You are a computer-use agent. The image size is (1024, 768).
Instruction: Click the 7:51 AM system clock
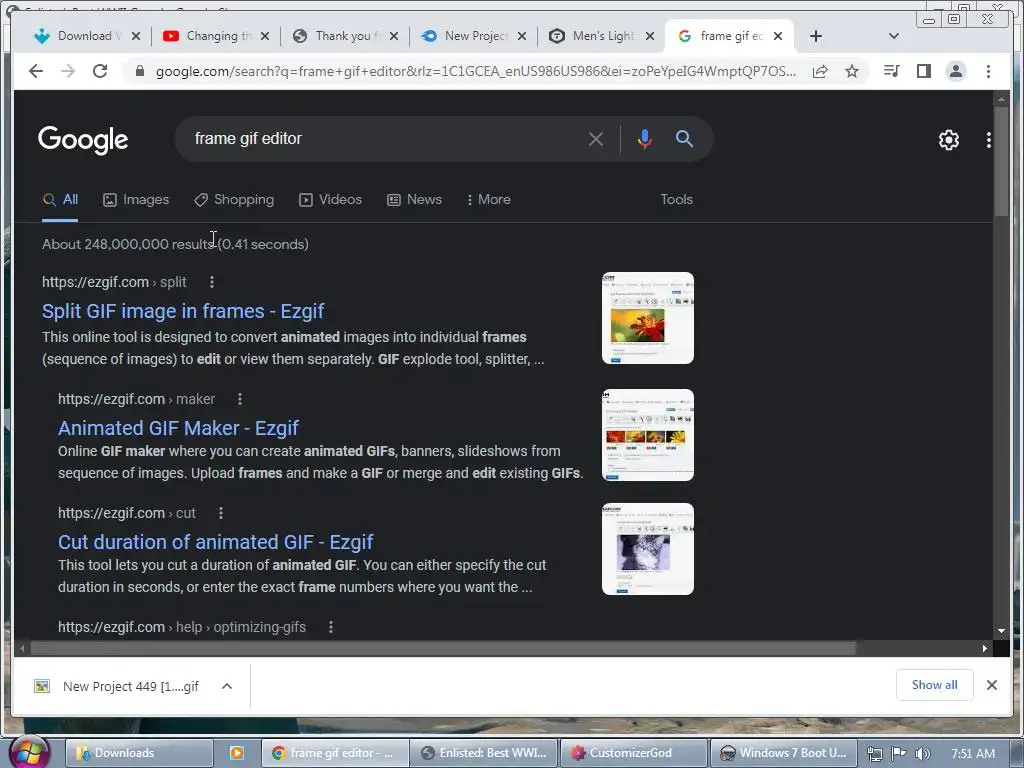(973, 754)
